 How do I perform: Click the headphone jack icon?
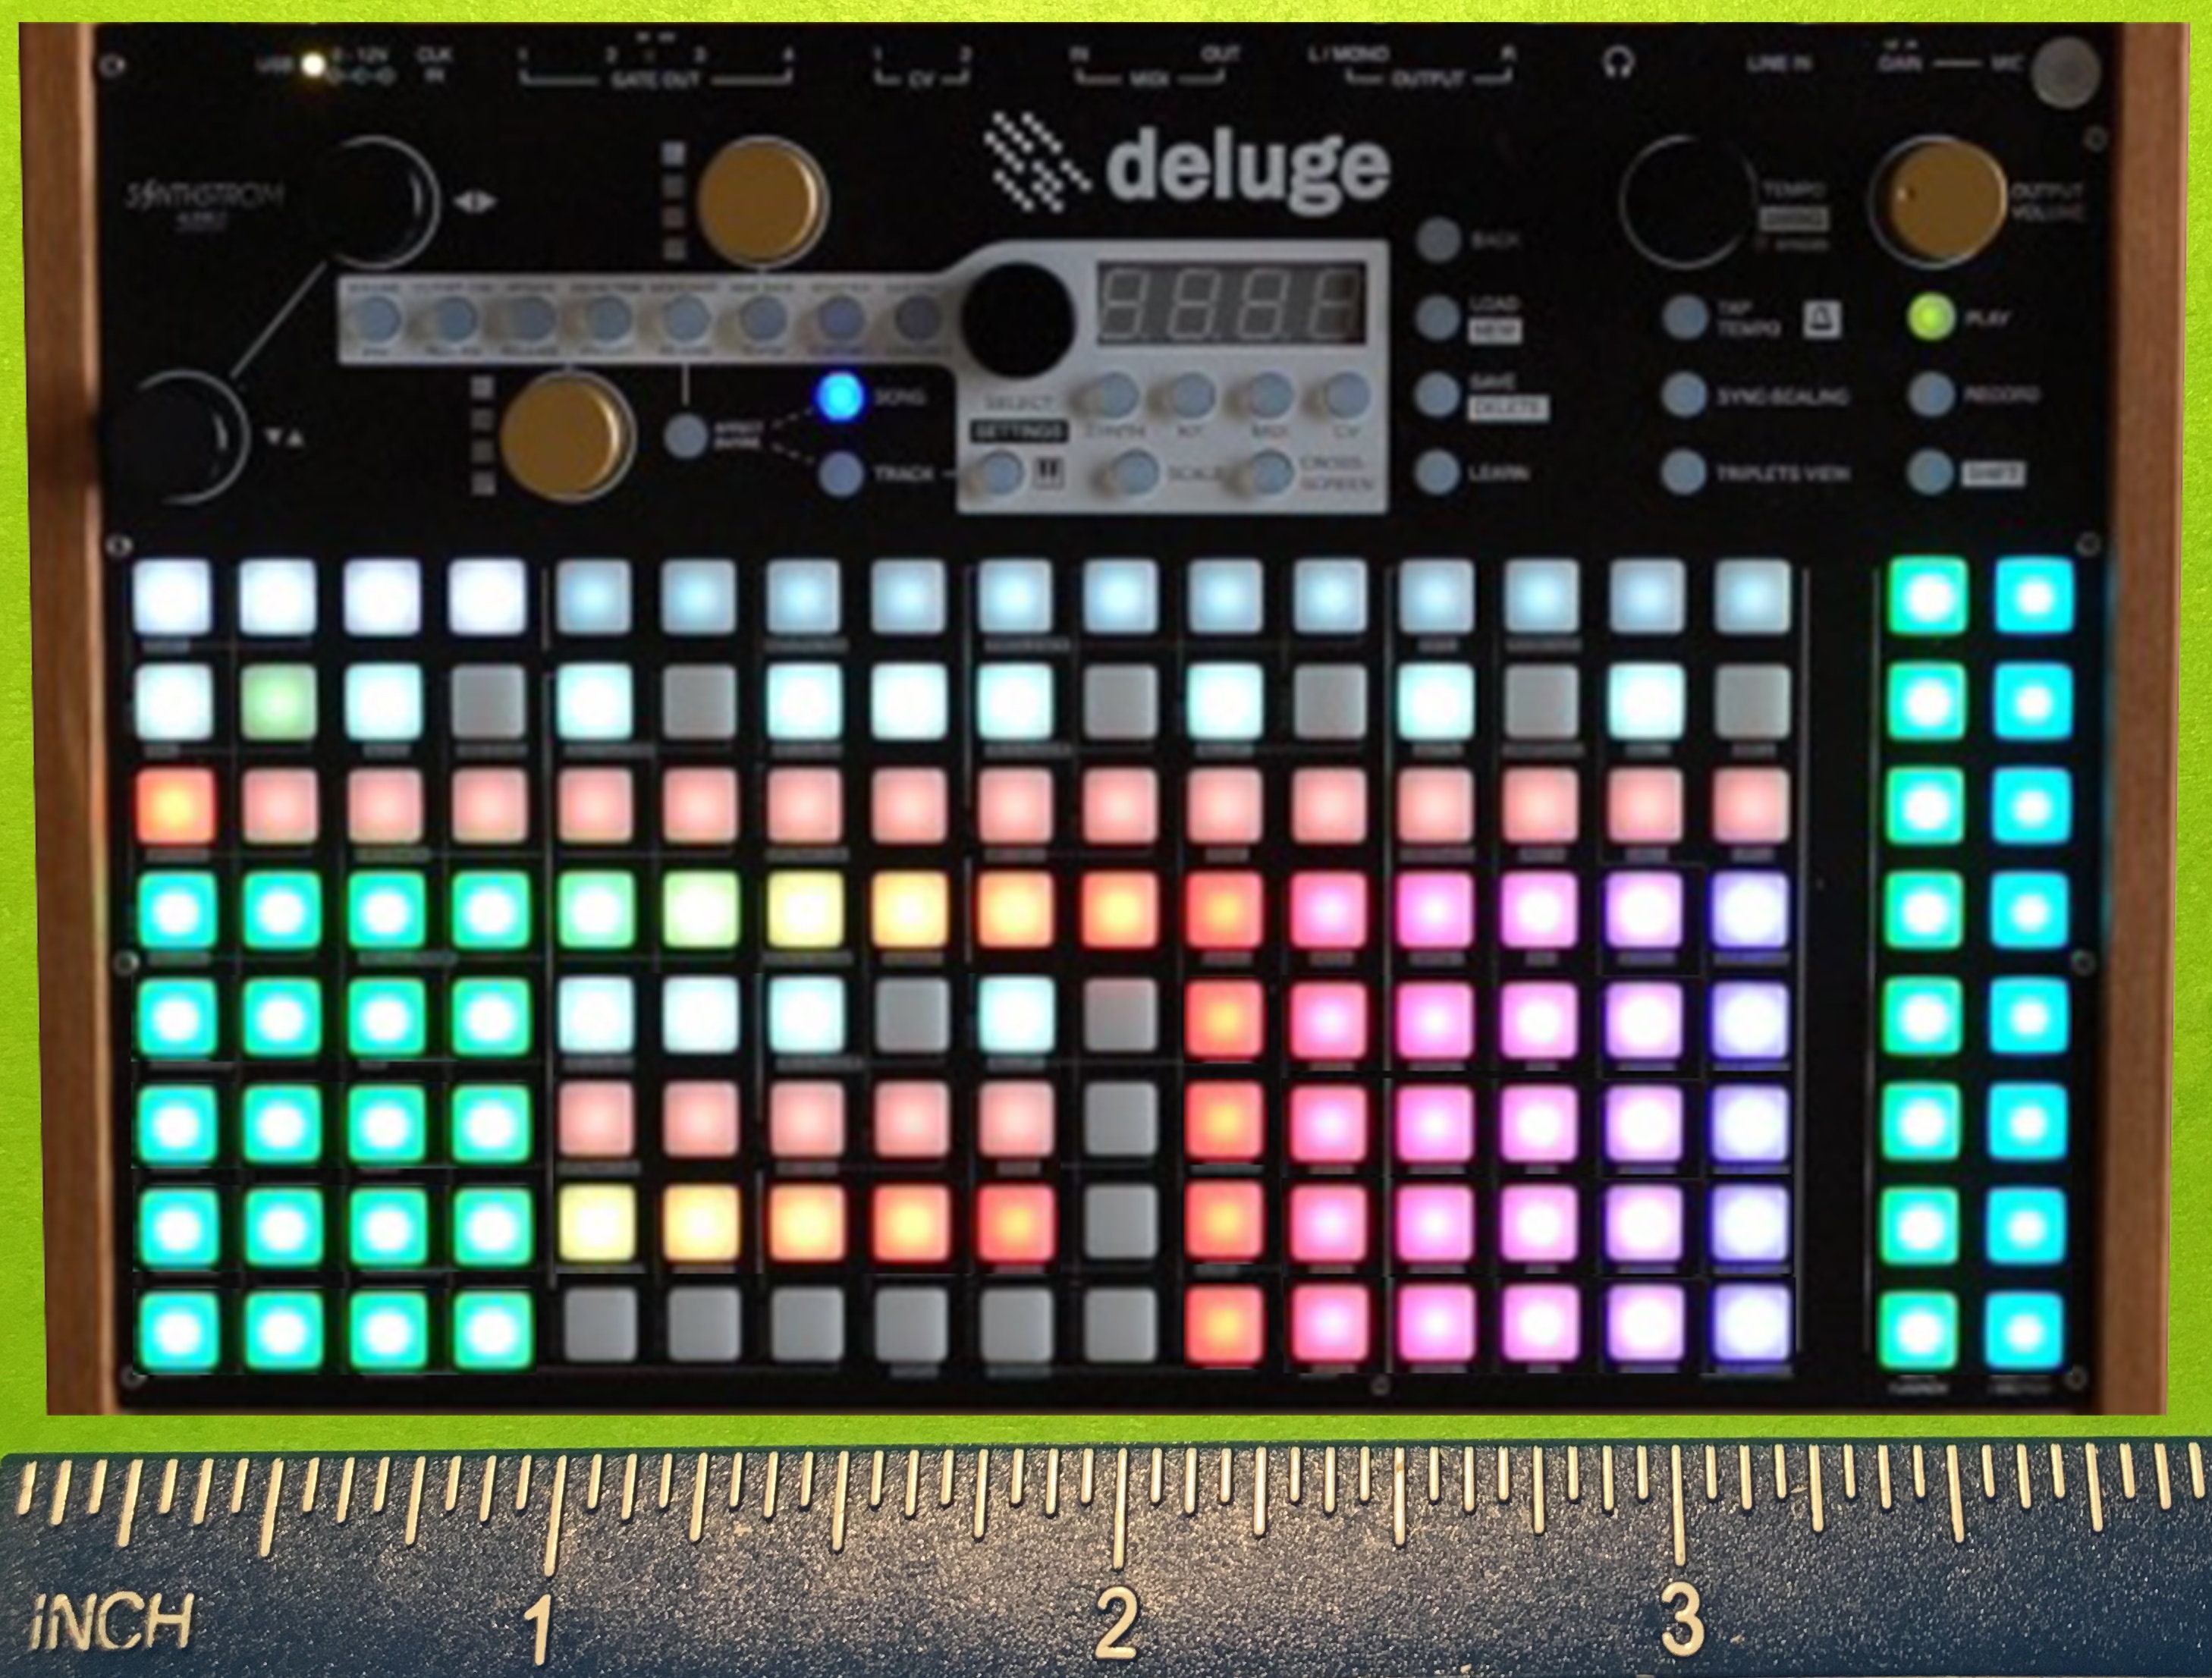(1617, 63)
